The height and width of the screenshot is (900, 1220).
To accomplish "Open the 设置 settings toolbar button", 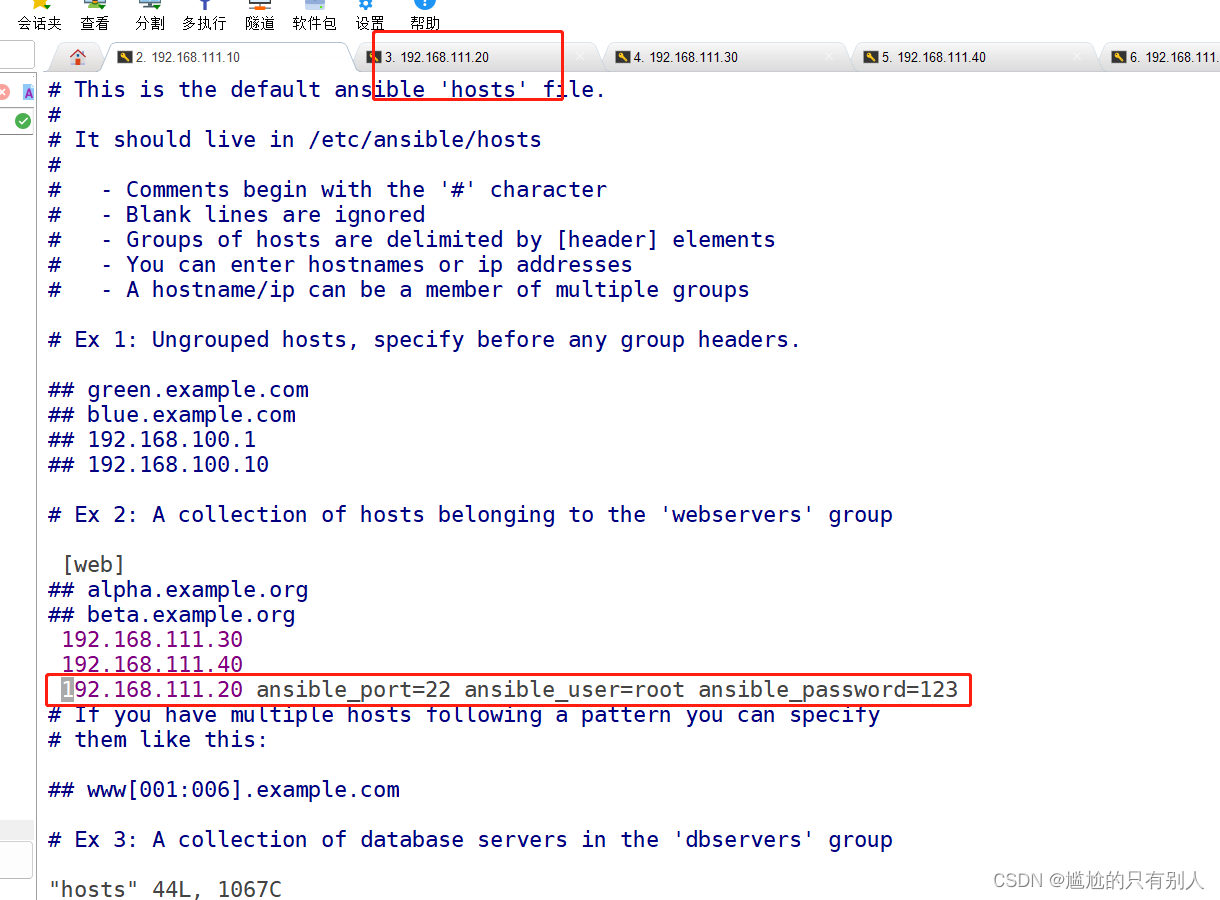I will coord(370,15).
